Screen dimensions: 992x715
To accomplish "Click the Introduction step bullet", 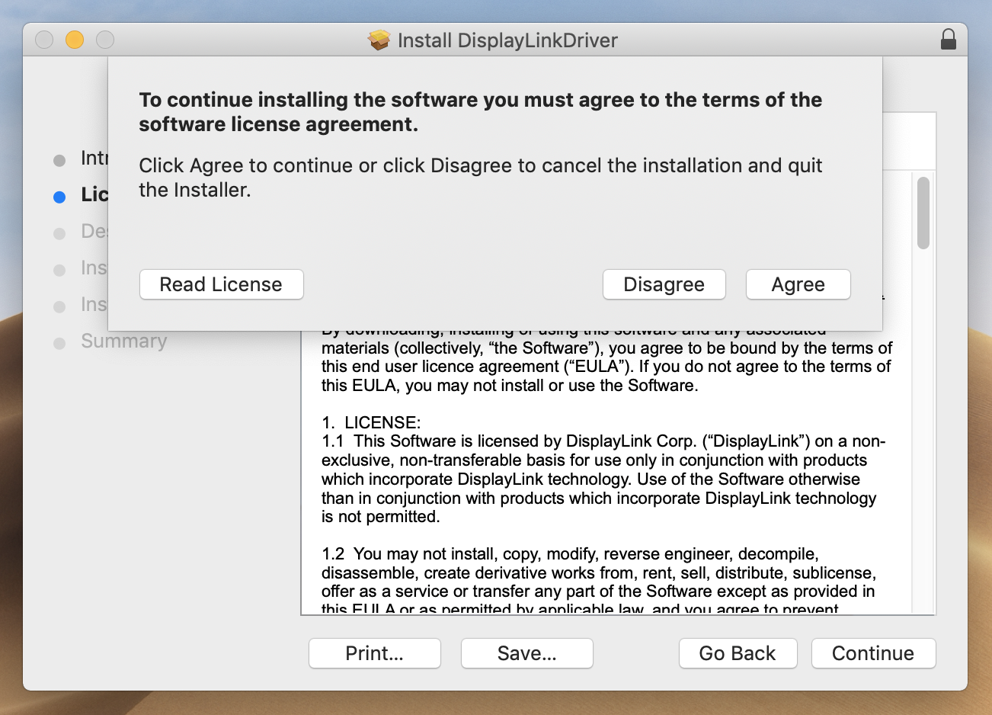I will (59, 161).
